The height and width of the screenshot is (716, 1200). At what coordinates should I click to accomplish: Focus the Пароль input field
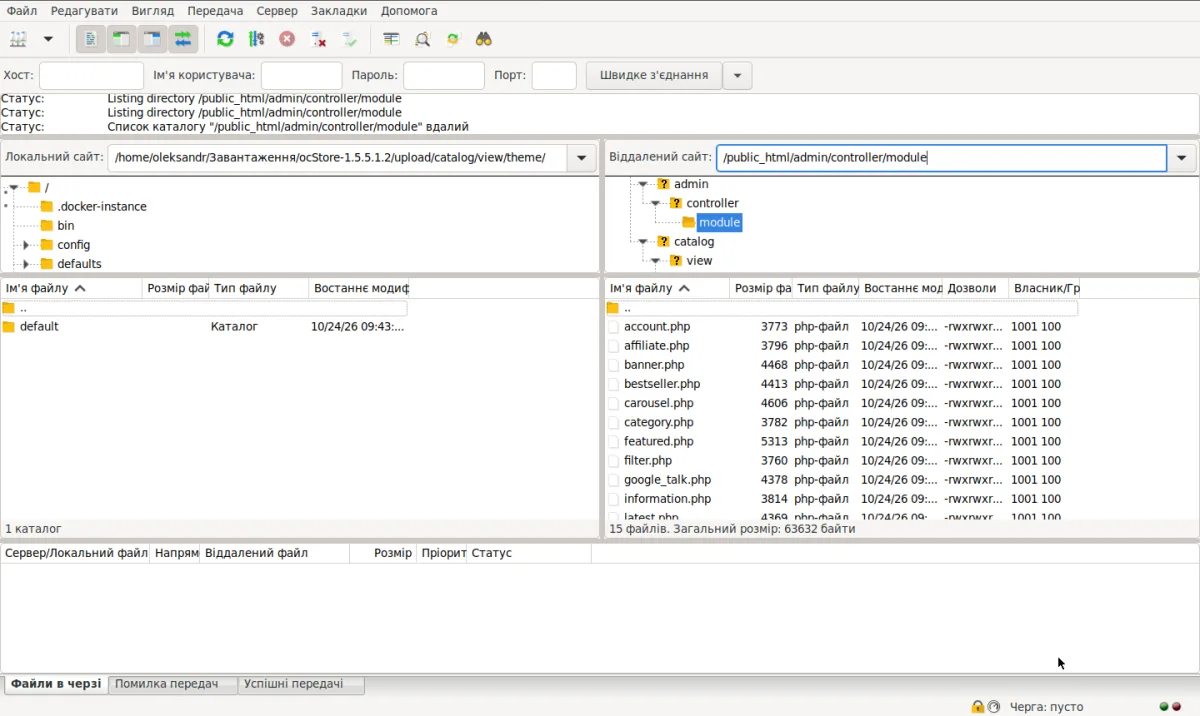[444, 75]
